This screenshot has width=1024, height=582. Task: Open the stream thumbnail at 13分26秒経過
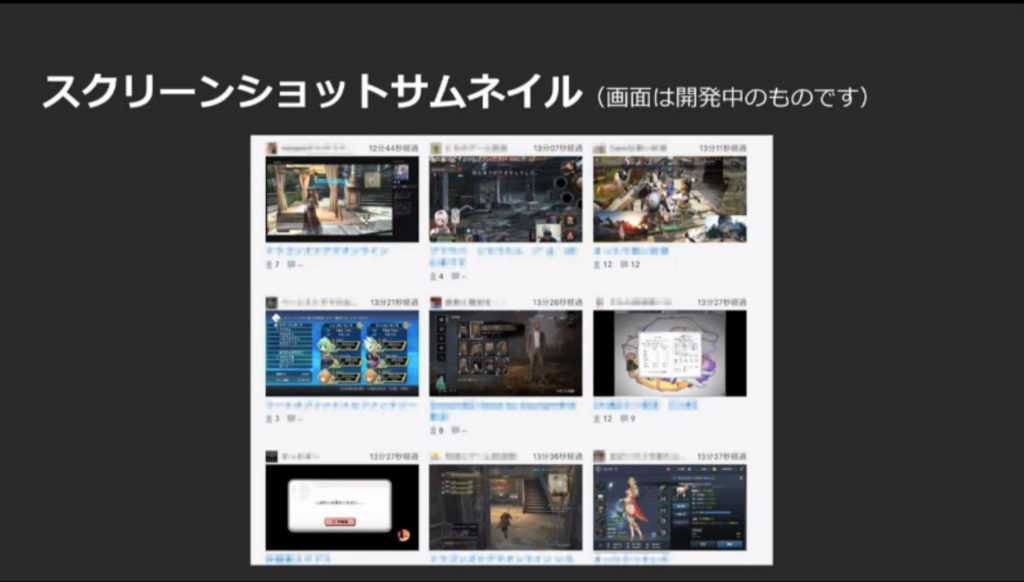click(505, 353)
